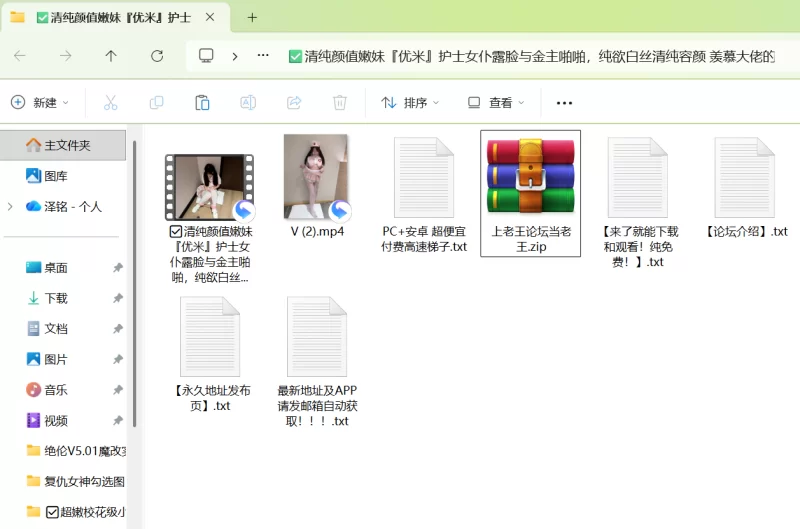
Task: Click the Rename icon in toolbar
Action: pyautogui.click(x=248, y=102)
